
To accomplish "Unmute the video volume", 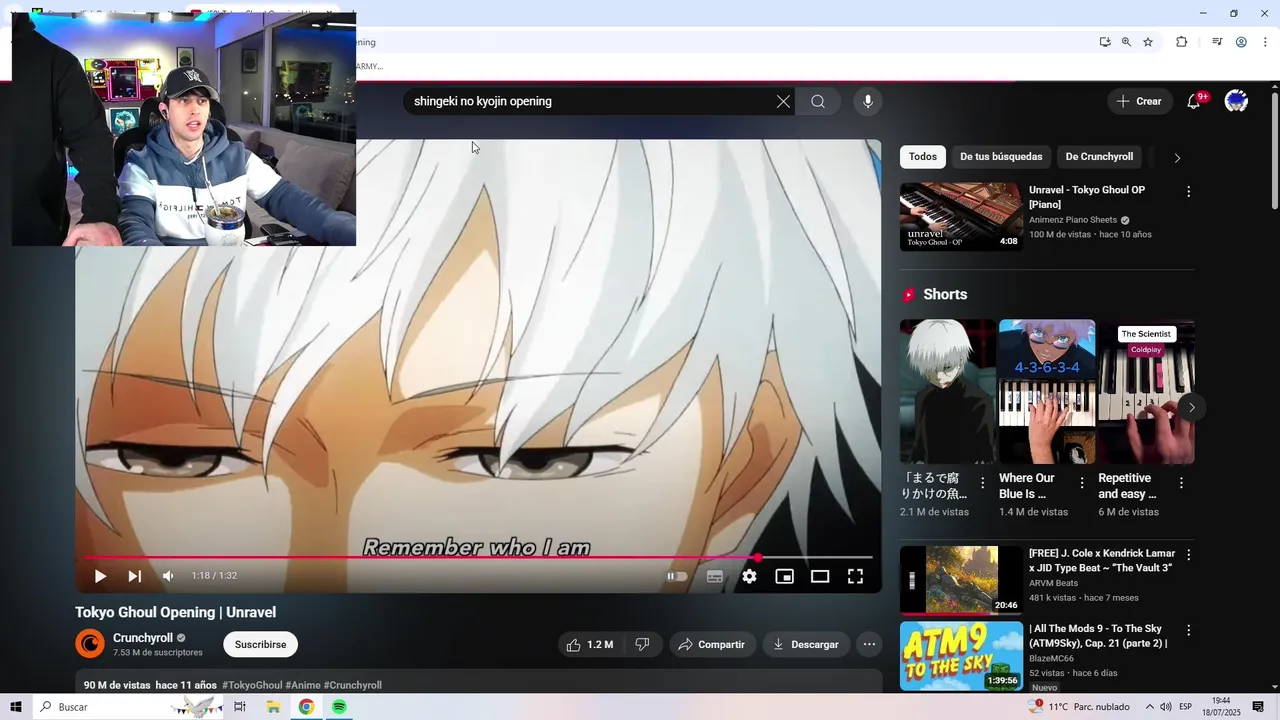I will pos(168,576).
